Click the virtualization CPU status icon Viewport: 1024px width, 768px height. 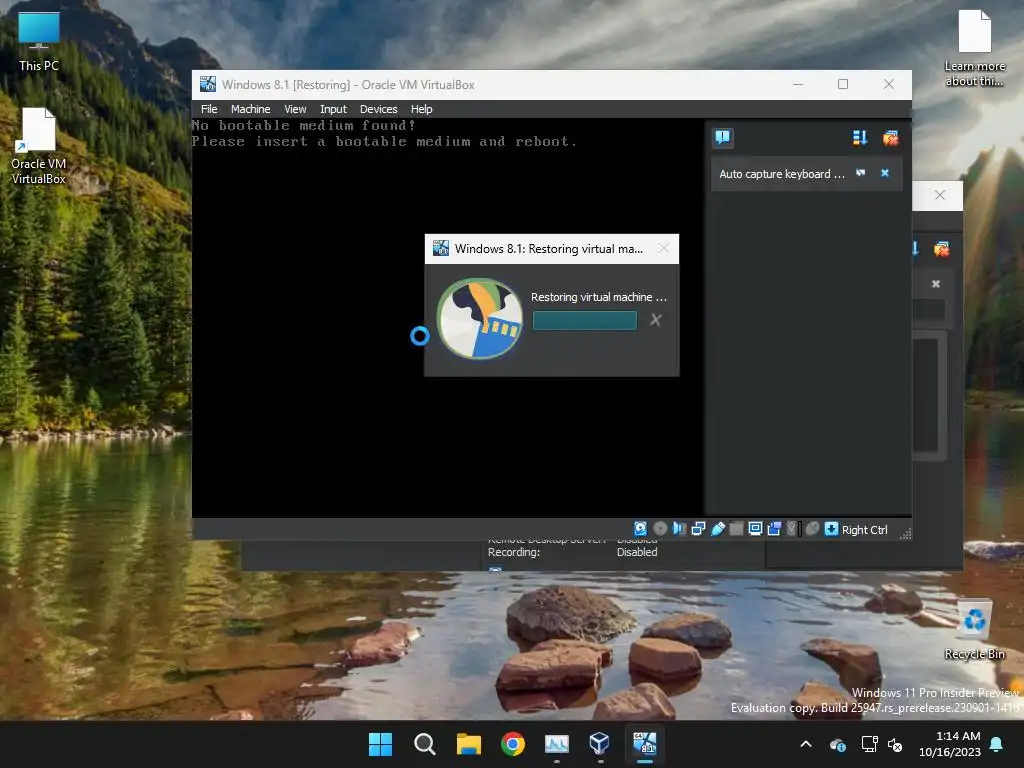point(793,528)
